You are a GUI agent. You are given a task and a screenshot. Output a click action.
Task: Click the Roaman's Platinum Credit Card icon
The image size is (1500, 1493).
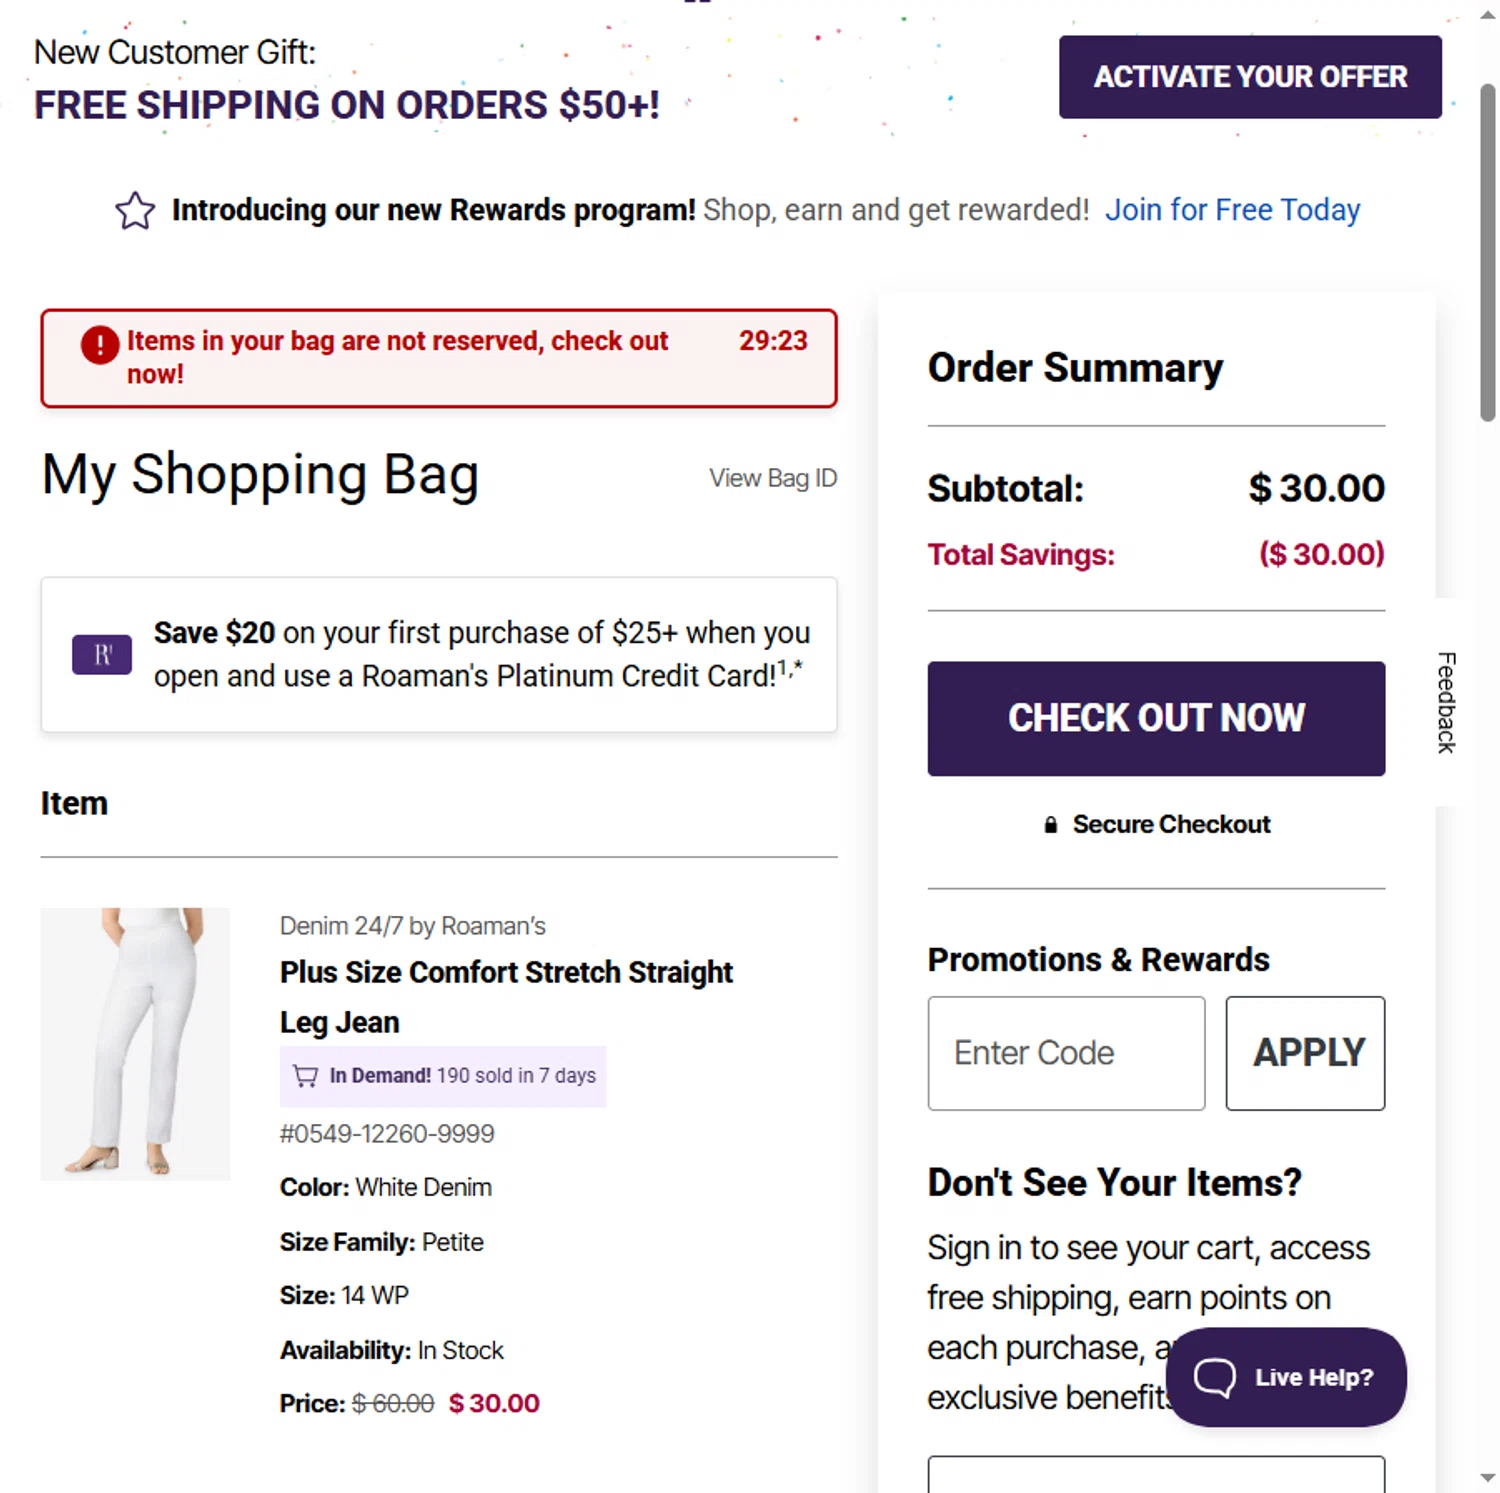102,655
